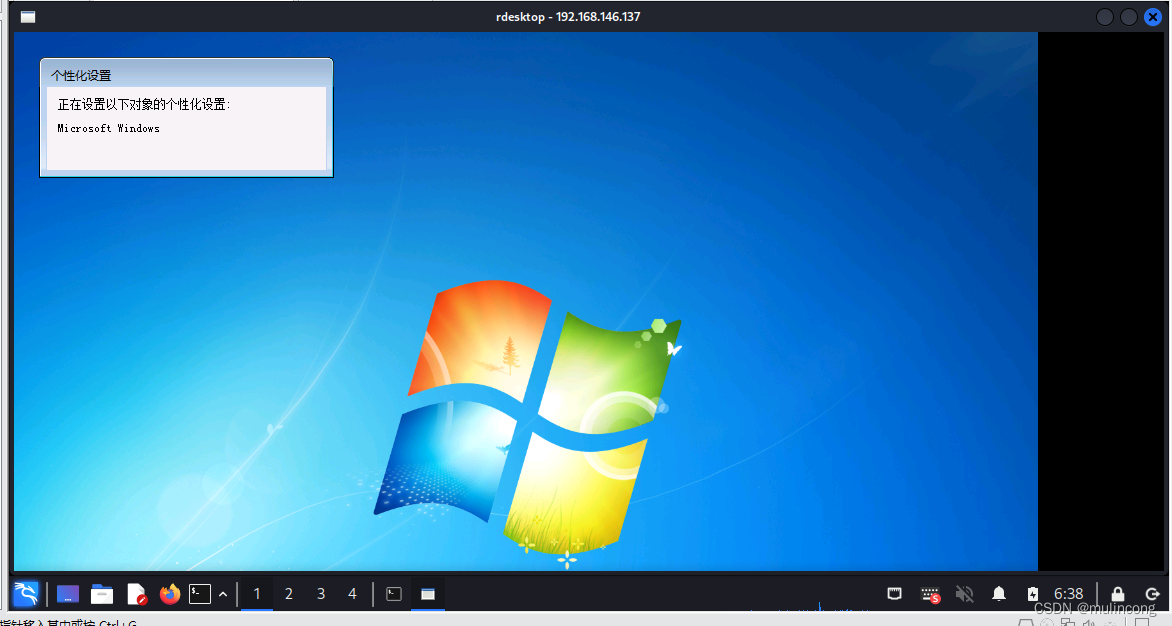
Task: Click the 个性化设置 dialog title
Action: click(81, 75)
